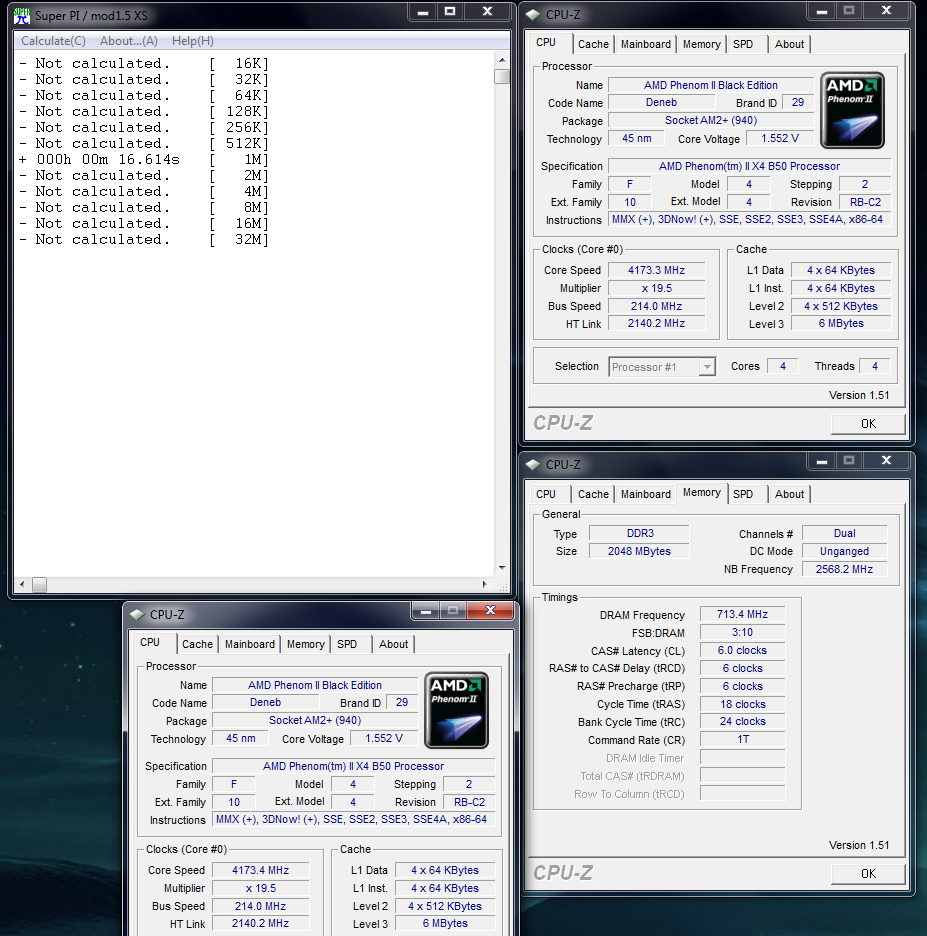
Task: Open the Calculate(C) menu in Super PI
Action: [53, 41]
